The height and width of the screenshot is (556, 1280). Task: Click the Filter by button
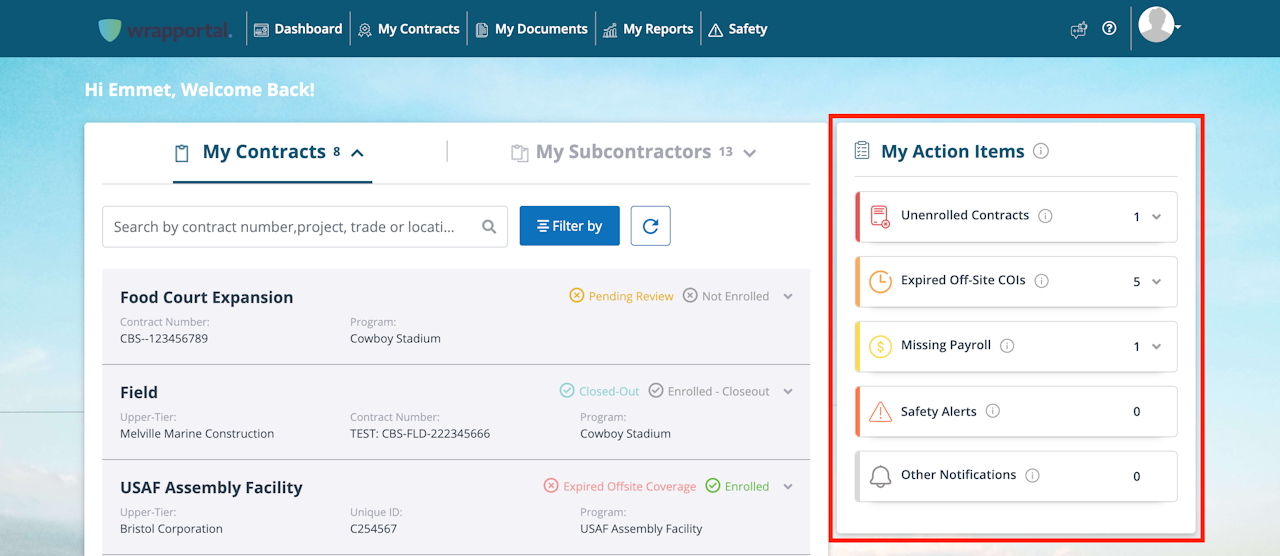pos(569,226)
